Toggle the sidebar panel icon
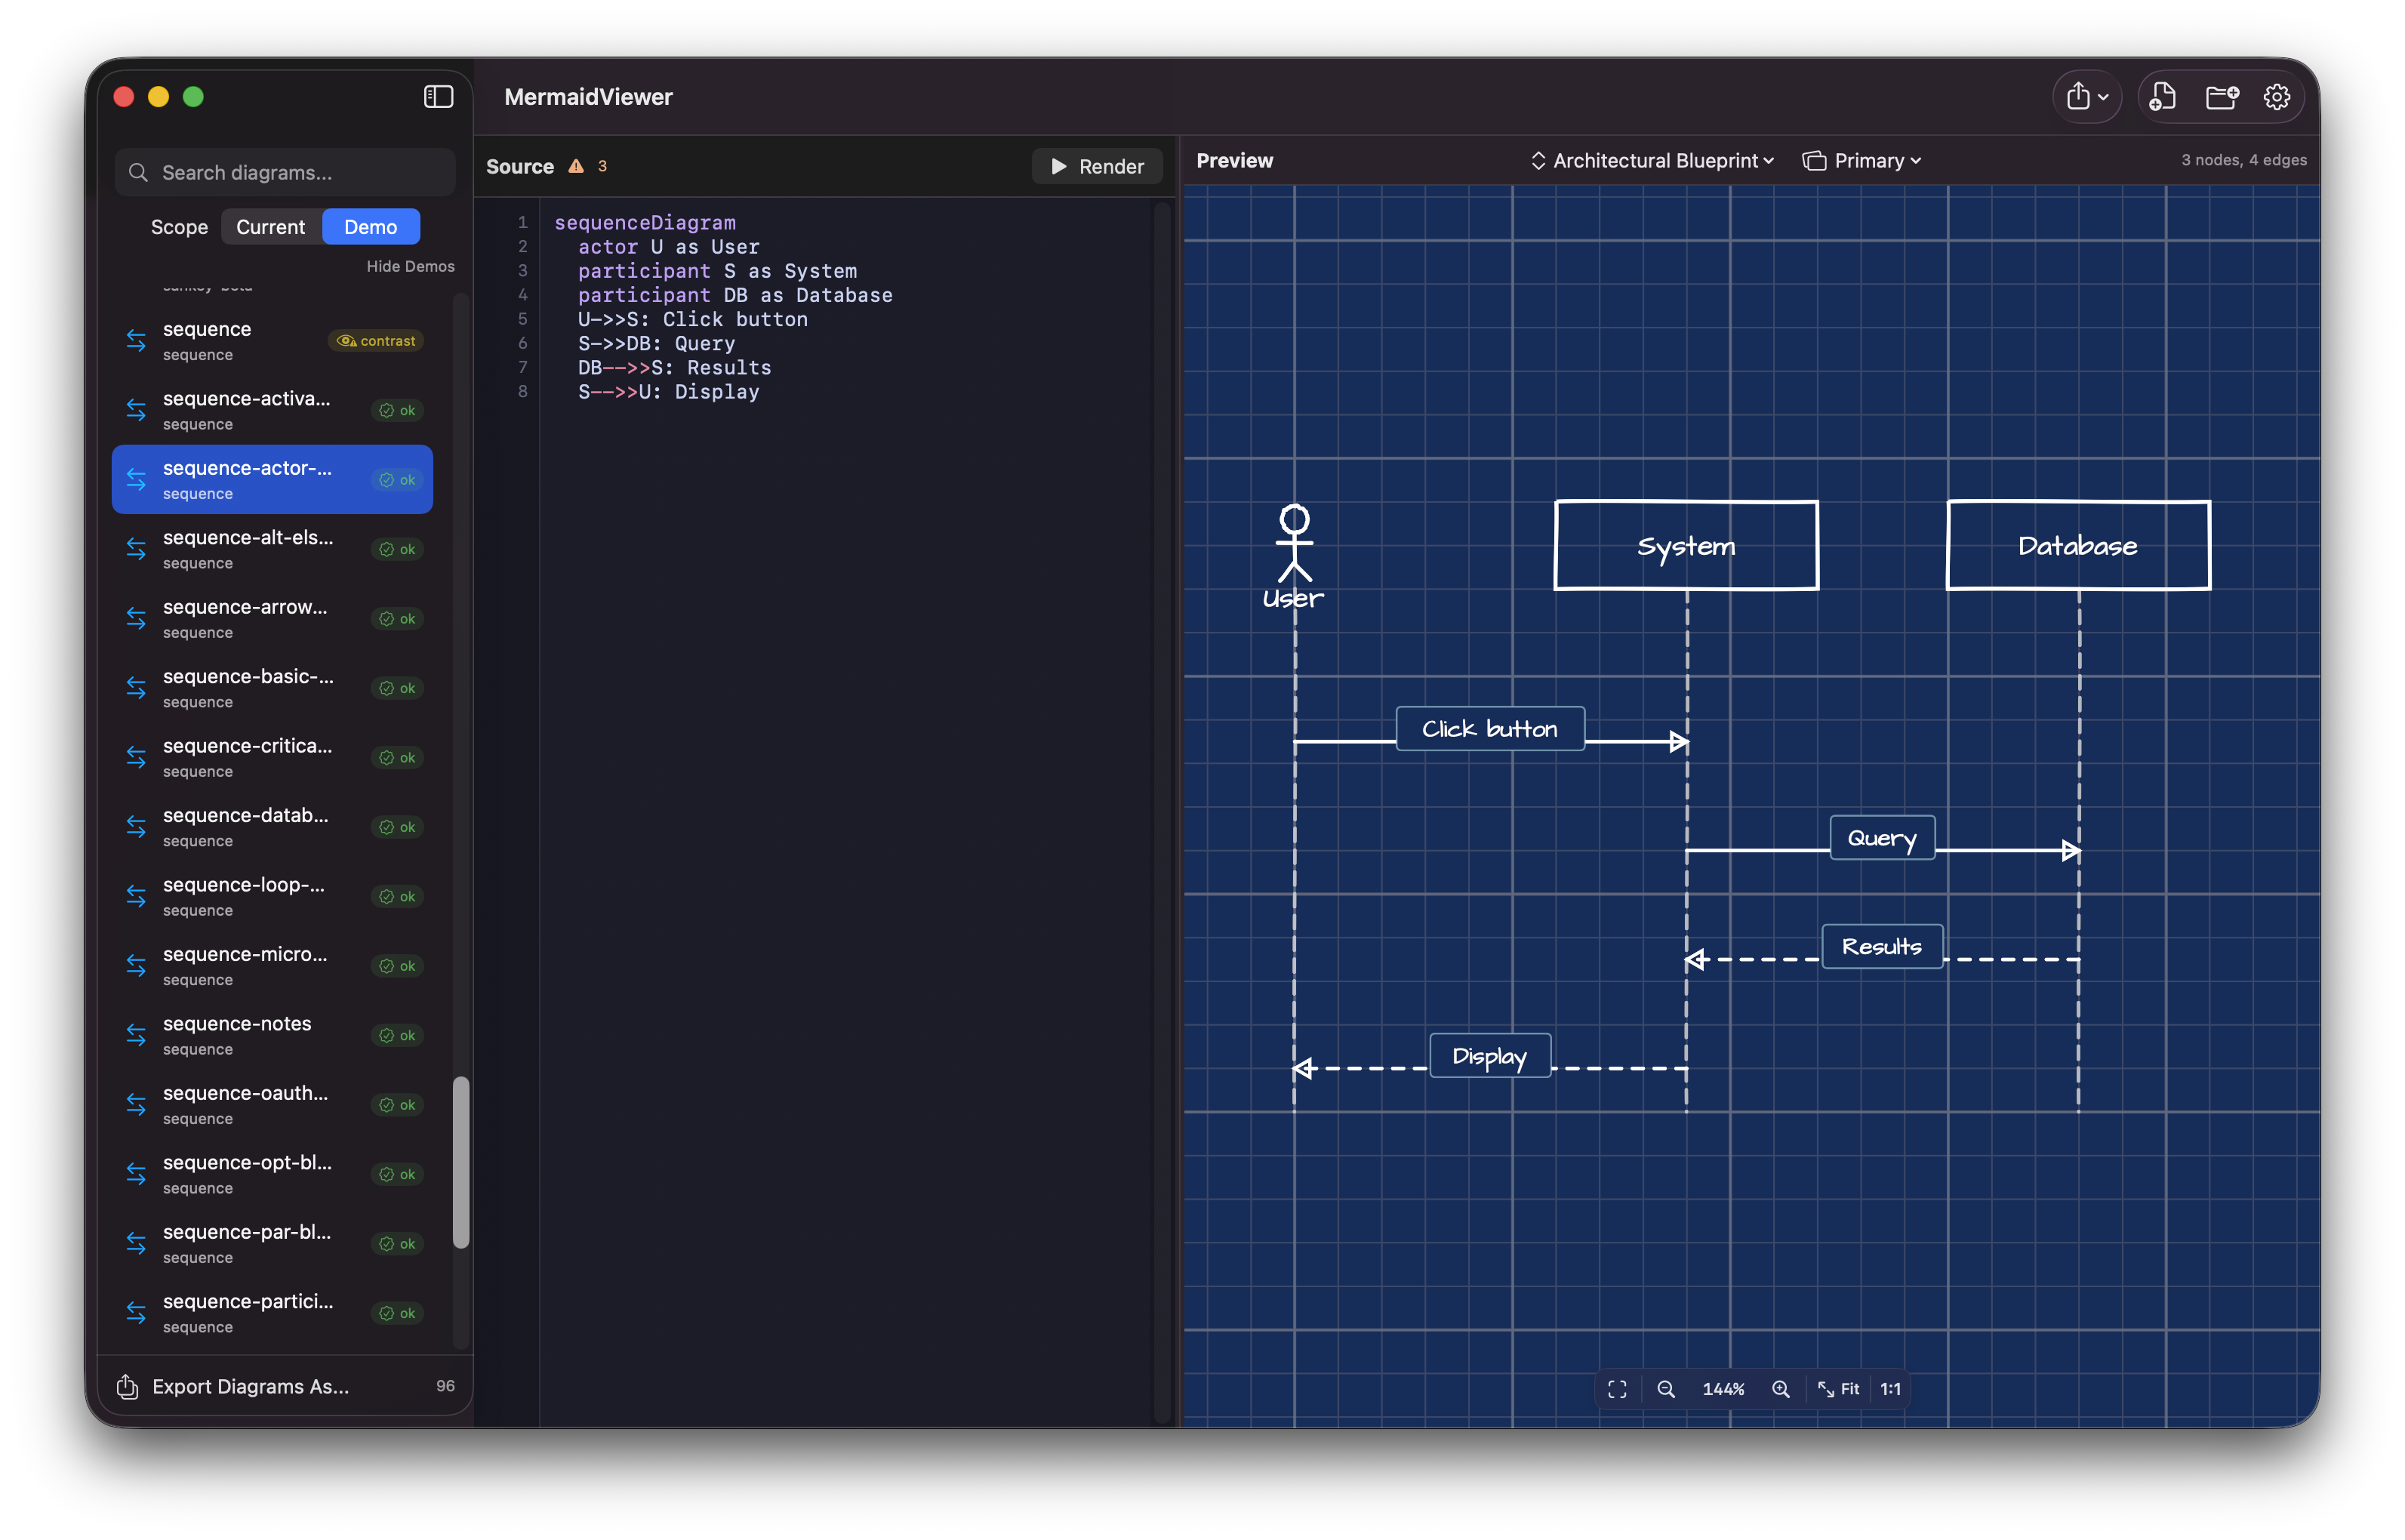Screen dimensions: 2405x1540 (438, 97)
